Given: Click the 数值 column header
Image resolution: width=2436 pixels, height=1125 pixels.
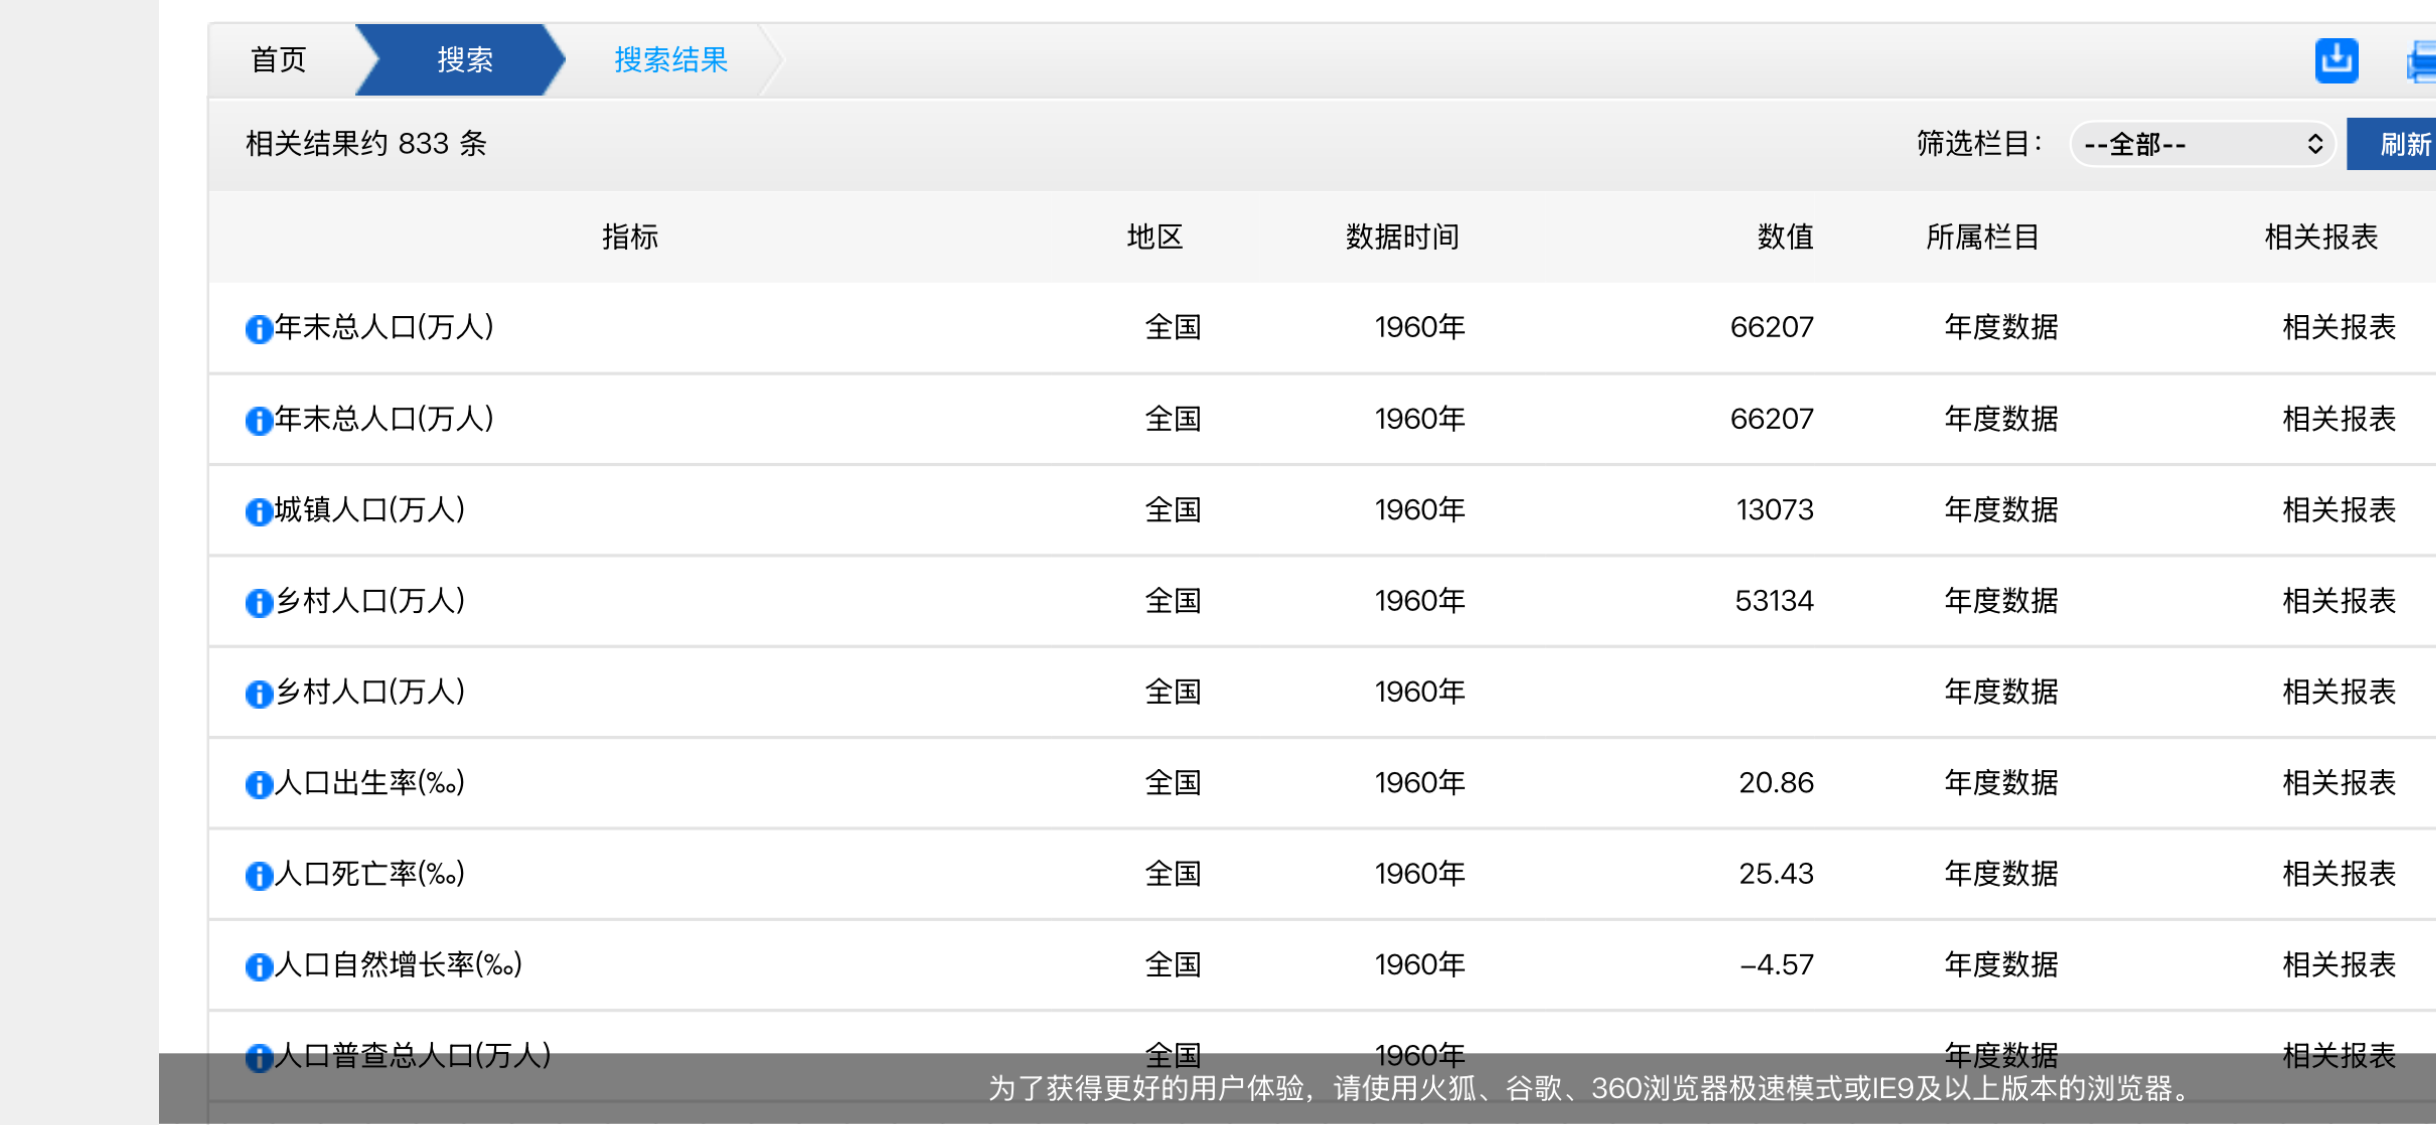Looking at the screenshot, I should coord(1784,237).
